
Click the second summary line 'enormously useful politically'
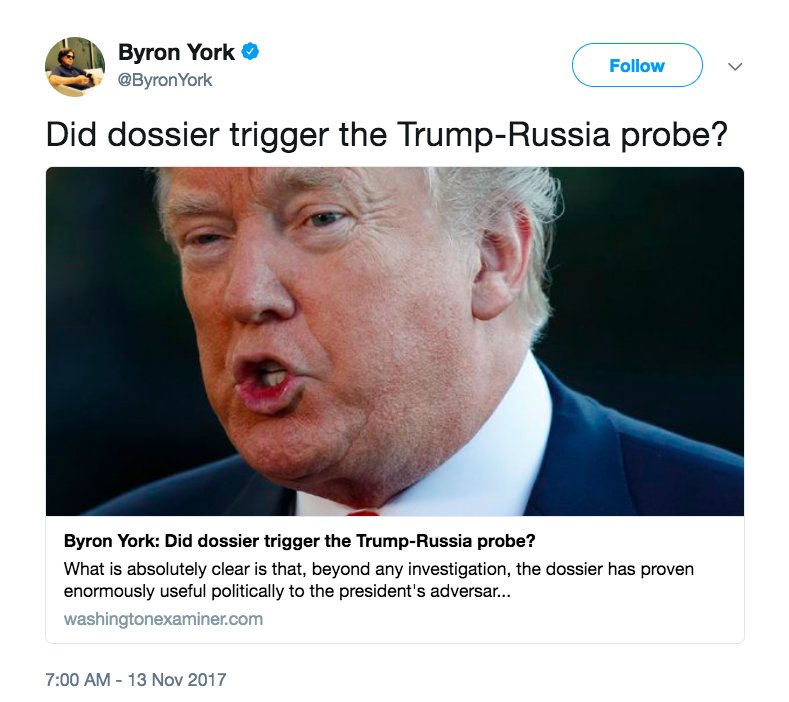pos(287,591)
